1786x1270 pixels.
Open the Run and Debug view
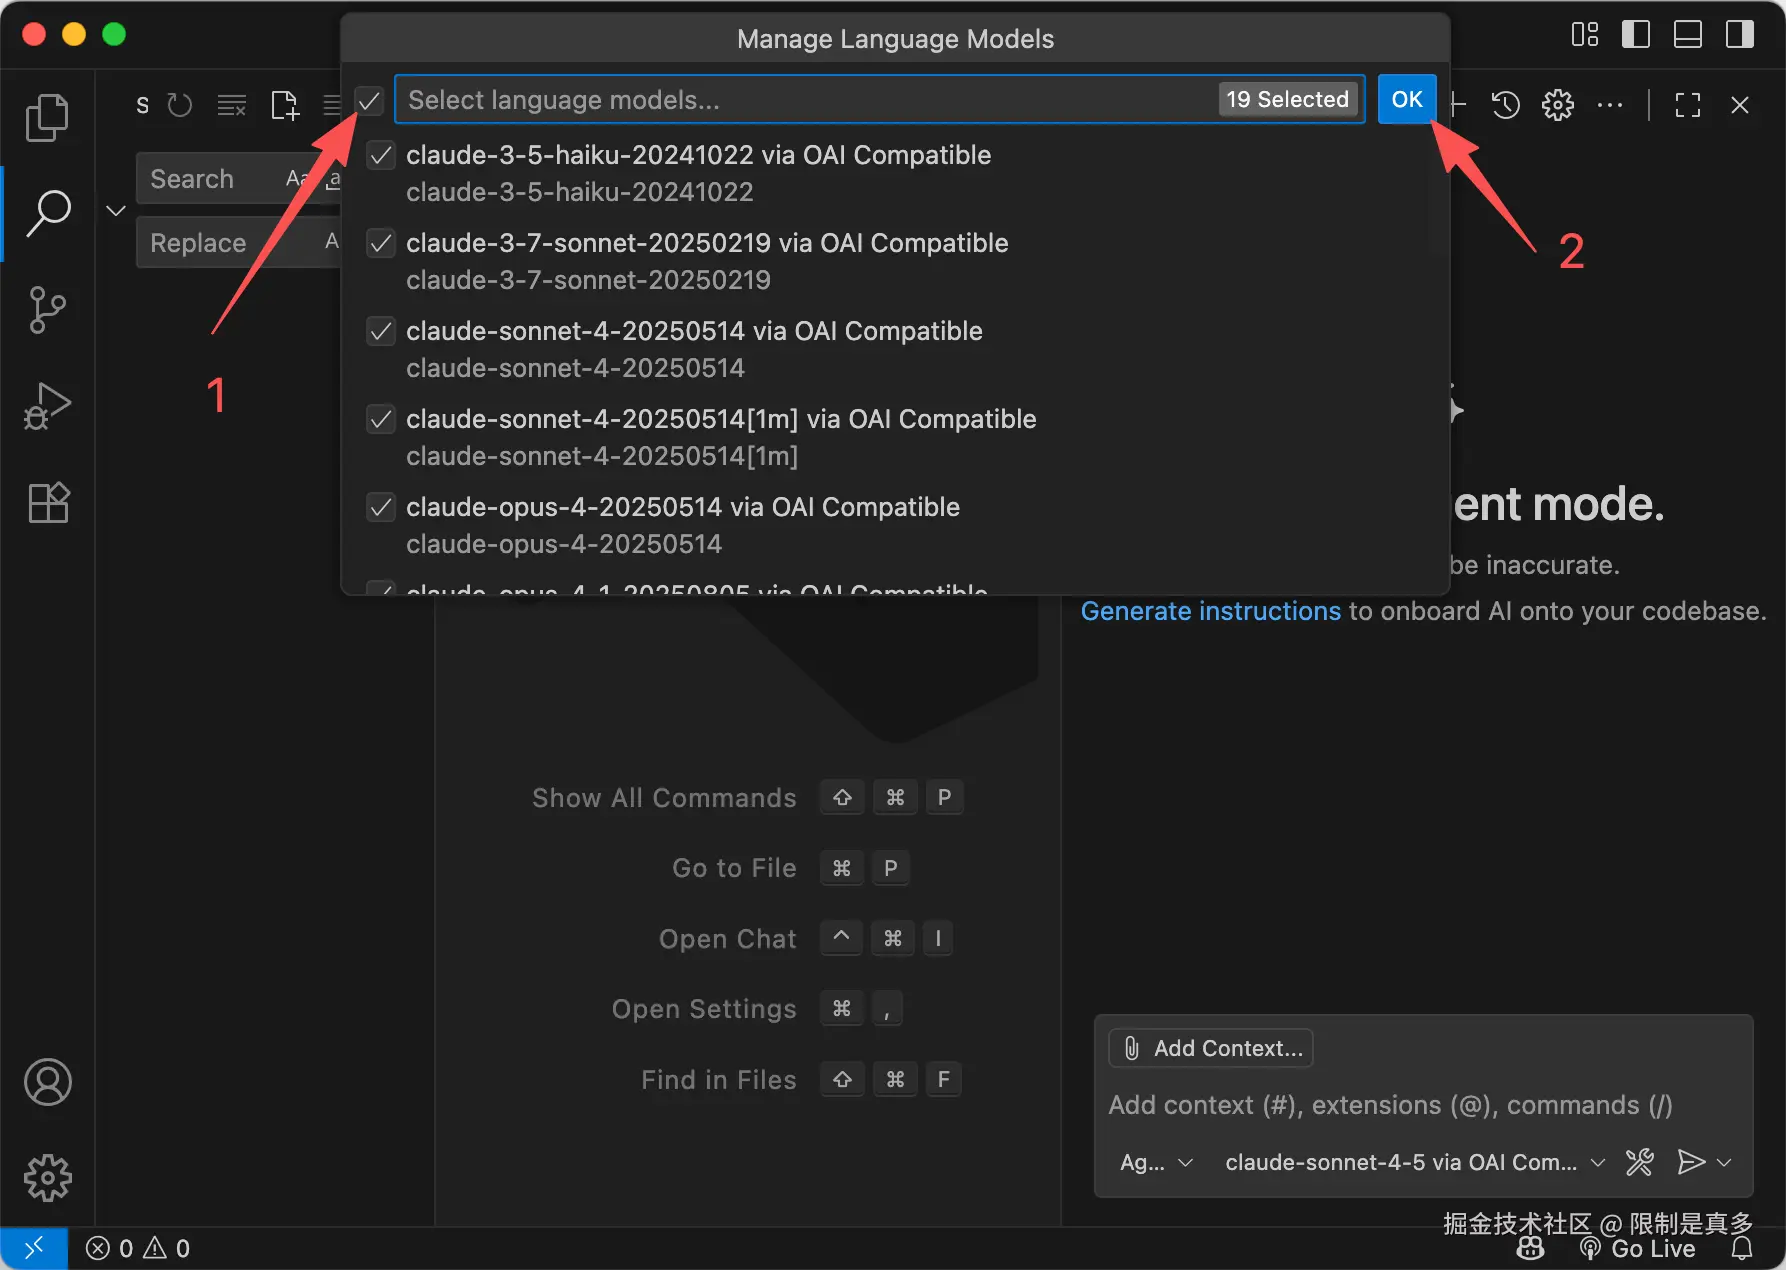(47, 406)
